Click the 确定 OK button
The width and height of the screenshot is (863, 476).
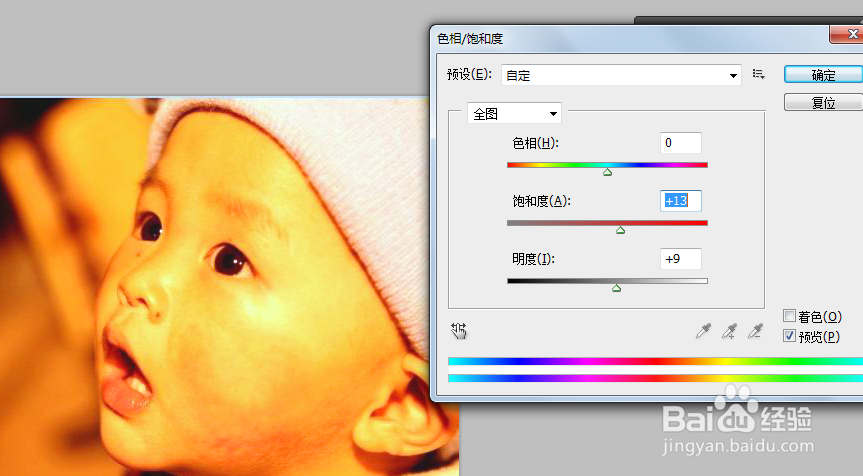click(x=823, y=75)
